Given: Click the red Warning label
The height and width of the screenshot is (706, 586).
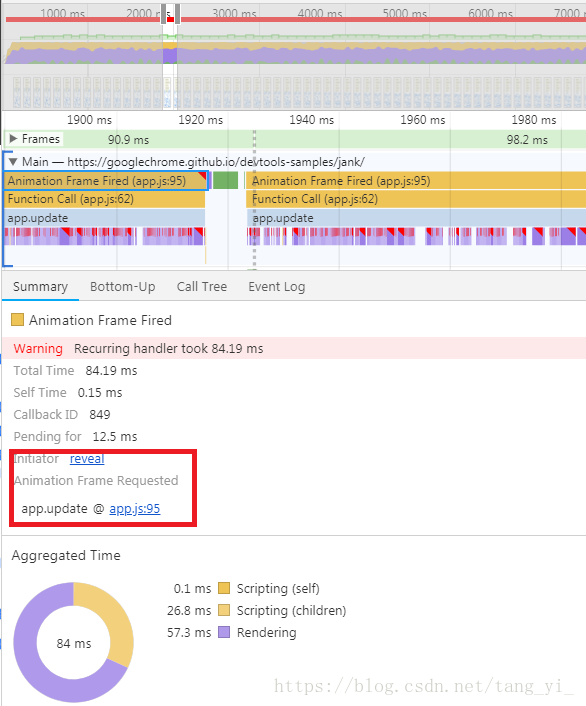Looking at the screenshot, I should point(38,348).
